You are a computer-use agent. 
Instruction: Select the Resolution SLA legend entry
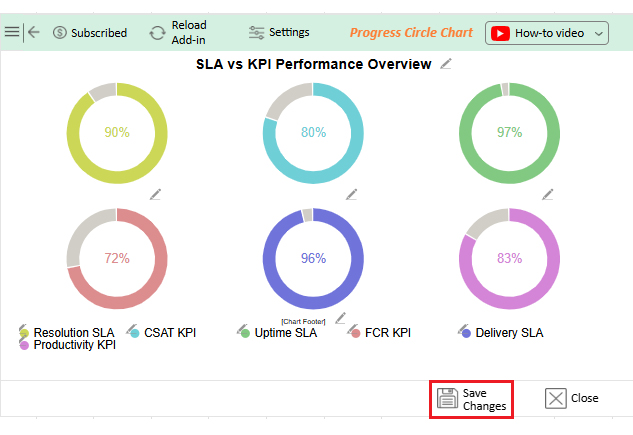(73, 333)
